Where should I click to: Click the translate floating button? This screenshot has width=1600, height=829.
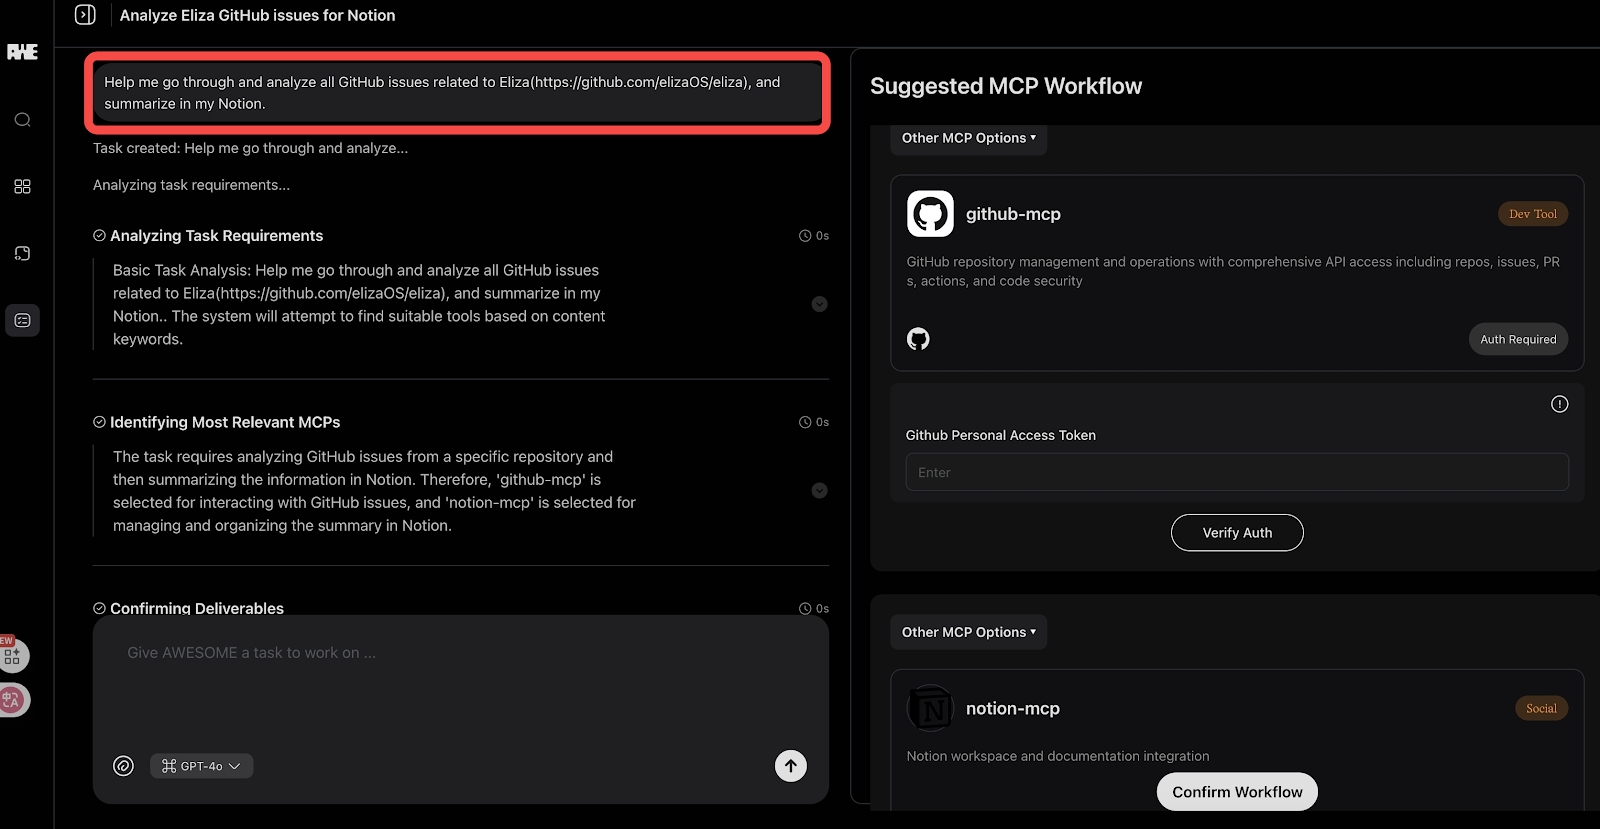click(13, 700)
